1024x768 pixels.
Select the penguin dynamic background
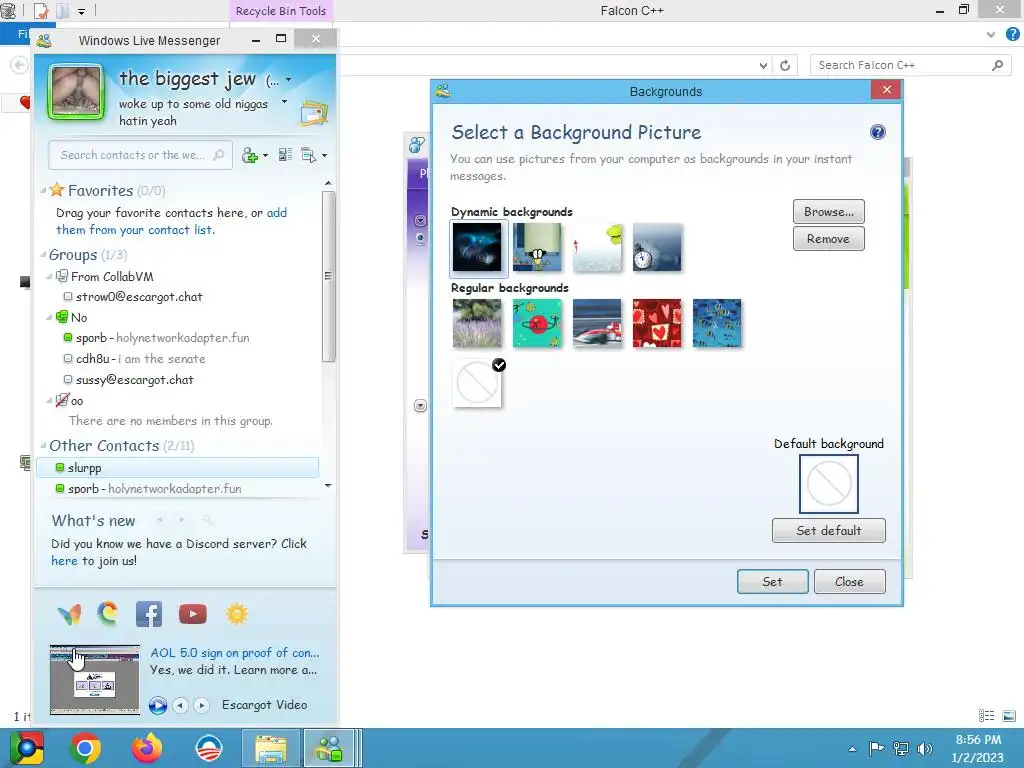(537, 248)
